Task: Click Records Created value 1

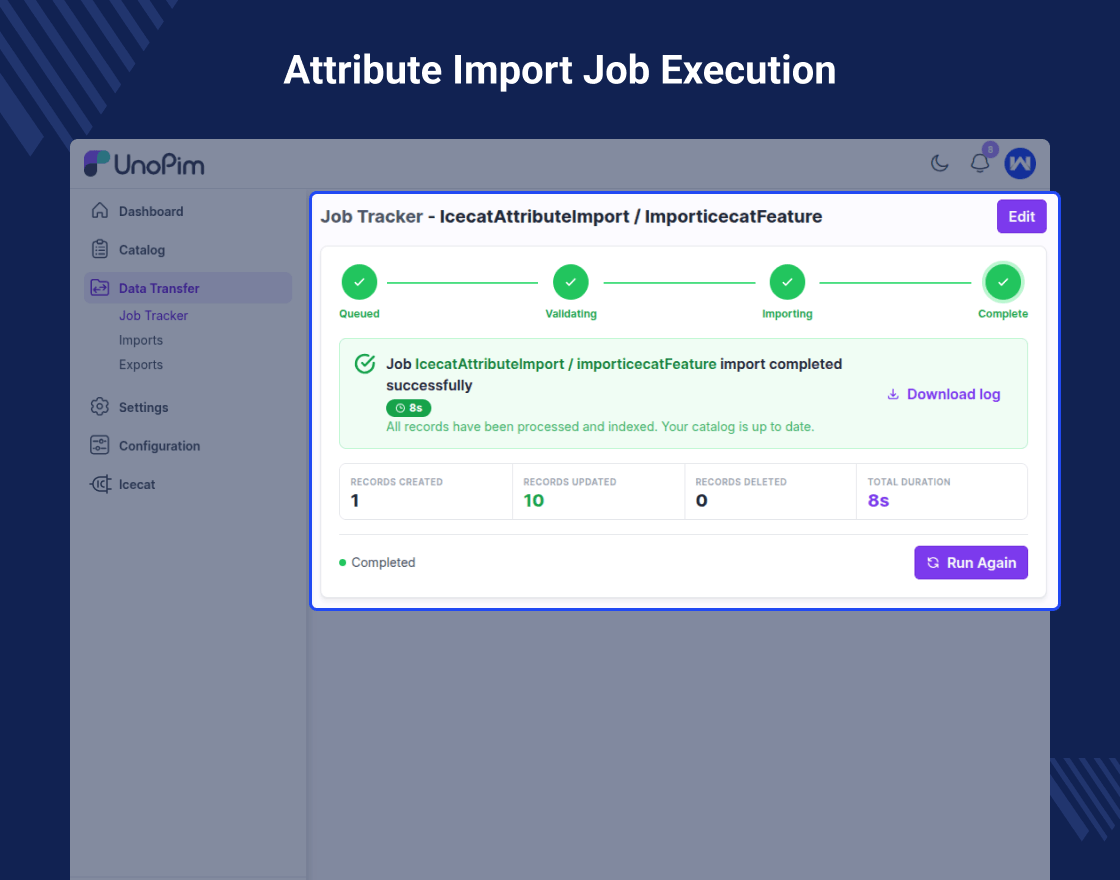Action: (355, 501)
